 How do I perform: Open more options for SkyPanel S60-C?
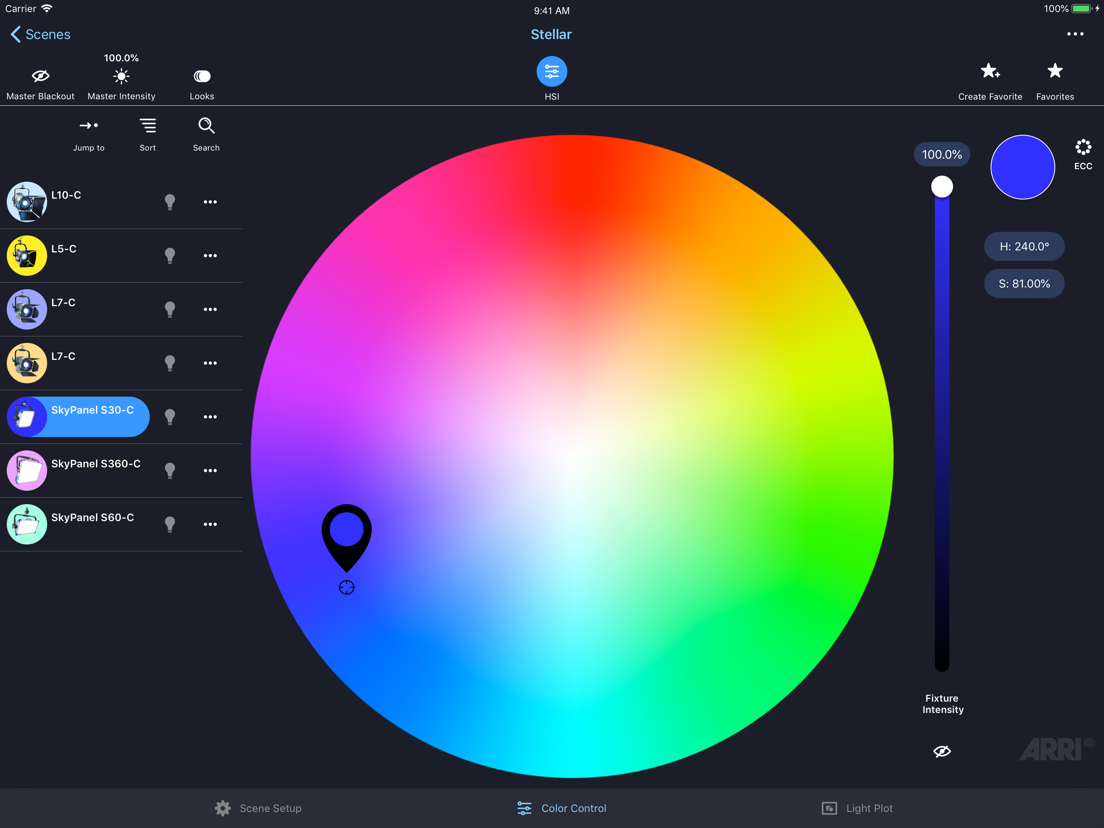point(210,524)
